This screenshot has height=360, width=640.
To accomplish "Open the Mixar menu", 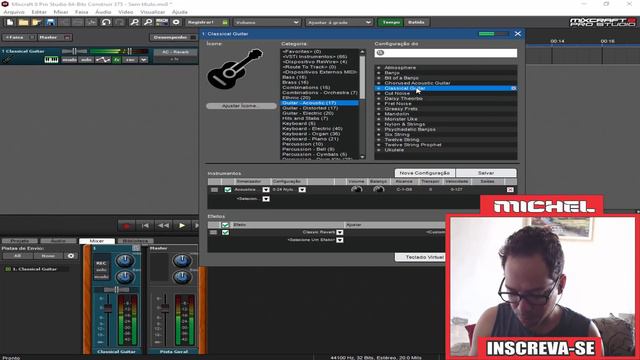I will (x=61, y=12).
